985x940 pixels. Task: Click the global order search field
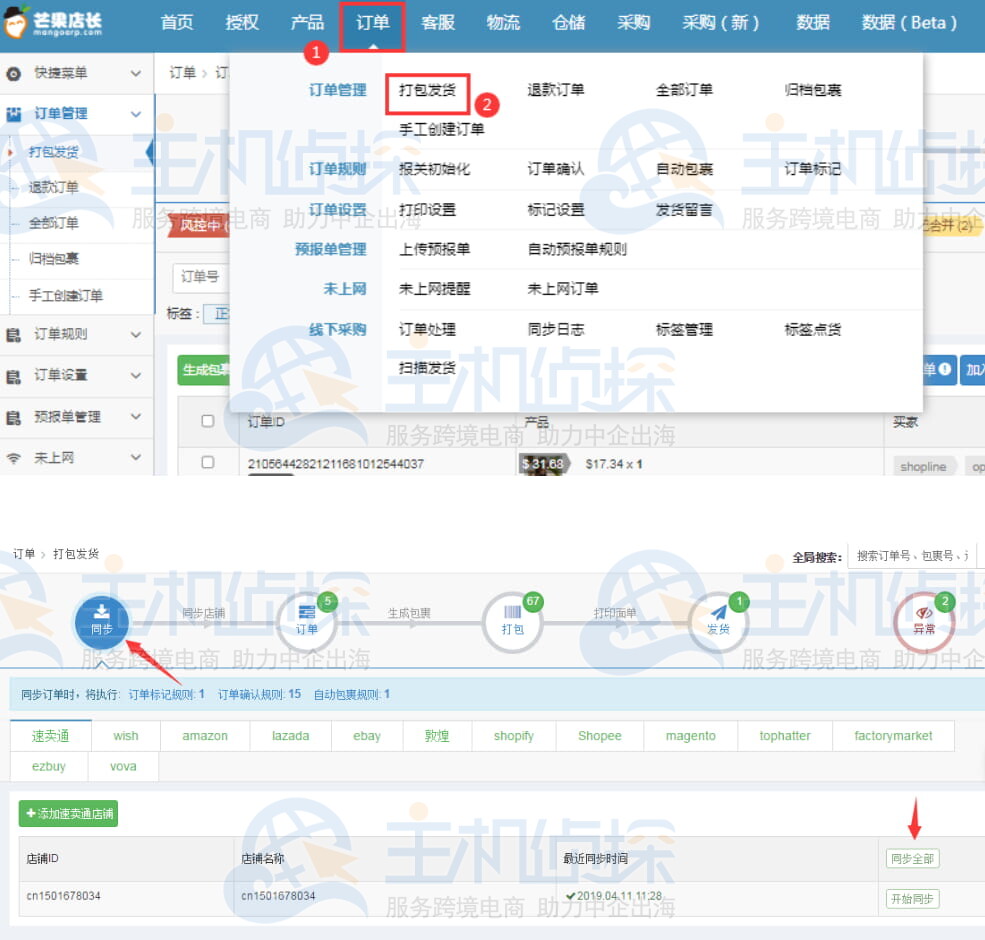tap(911, 557)
